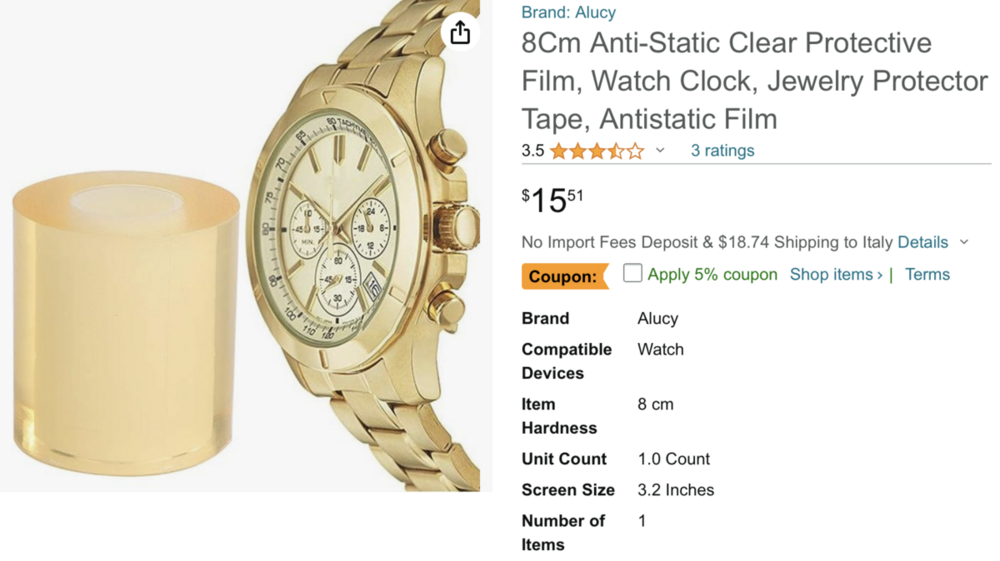
Task: Open the coupon Terms link
Action: click(x=927, y=274)
